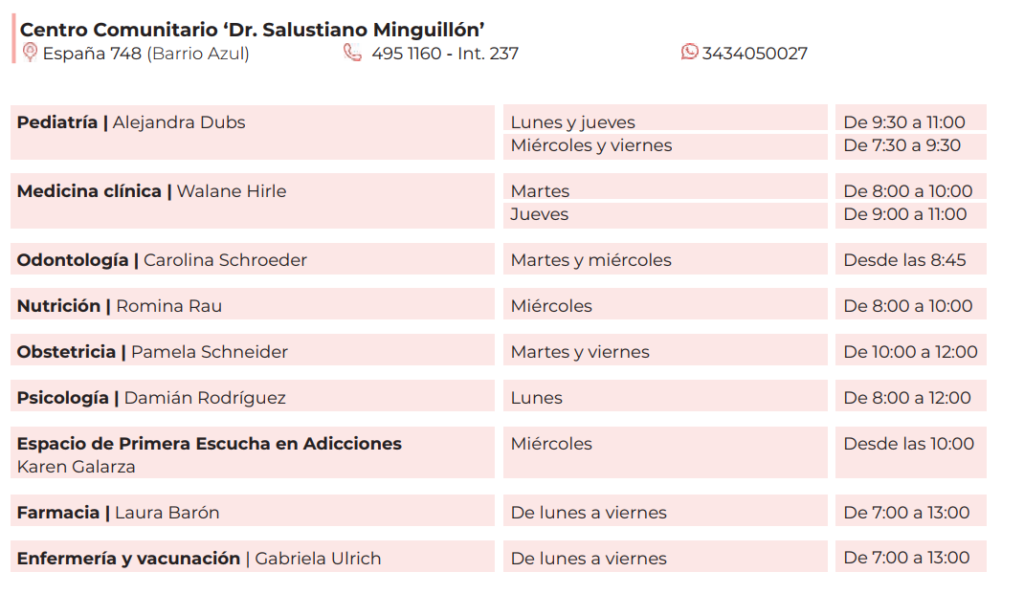Click address España 748 (Barrio Azul)
This screenshot has height=594, width=1024.
[x=146, y=54]
